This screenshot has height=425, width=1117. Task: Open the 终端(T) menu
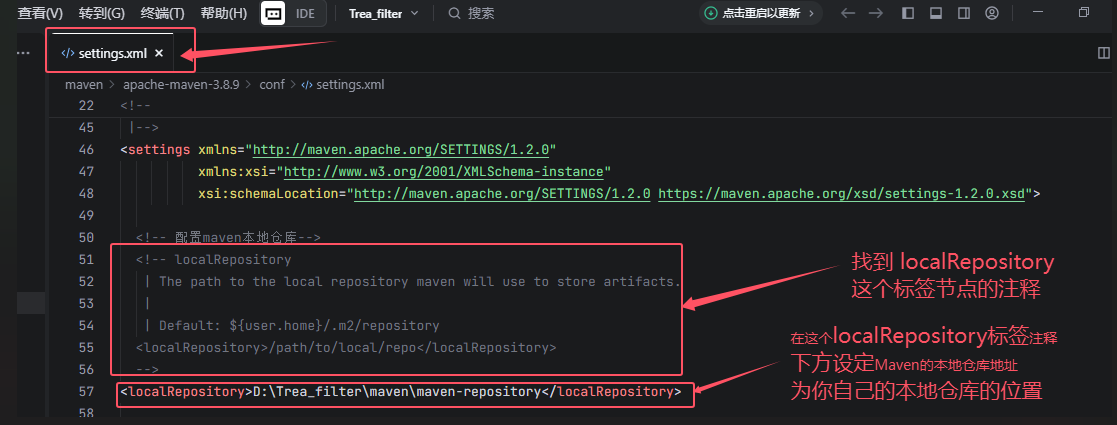coord(162,14)
